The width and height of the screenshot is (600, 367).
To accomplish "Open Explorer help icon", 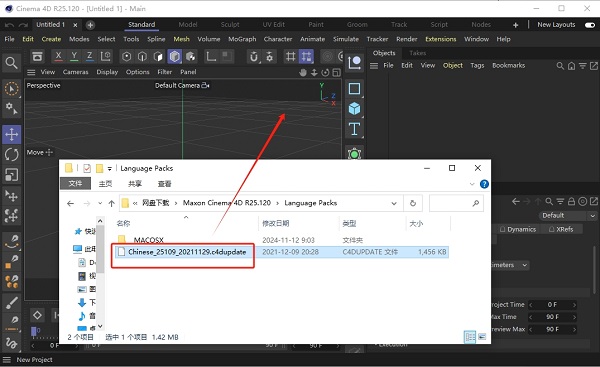I will coord(484,184).
